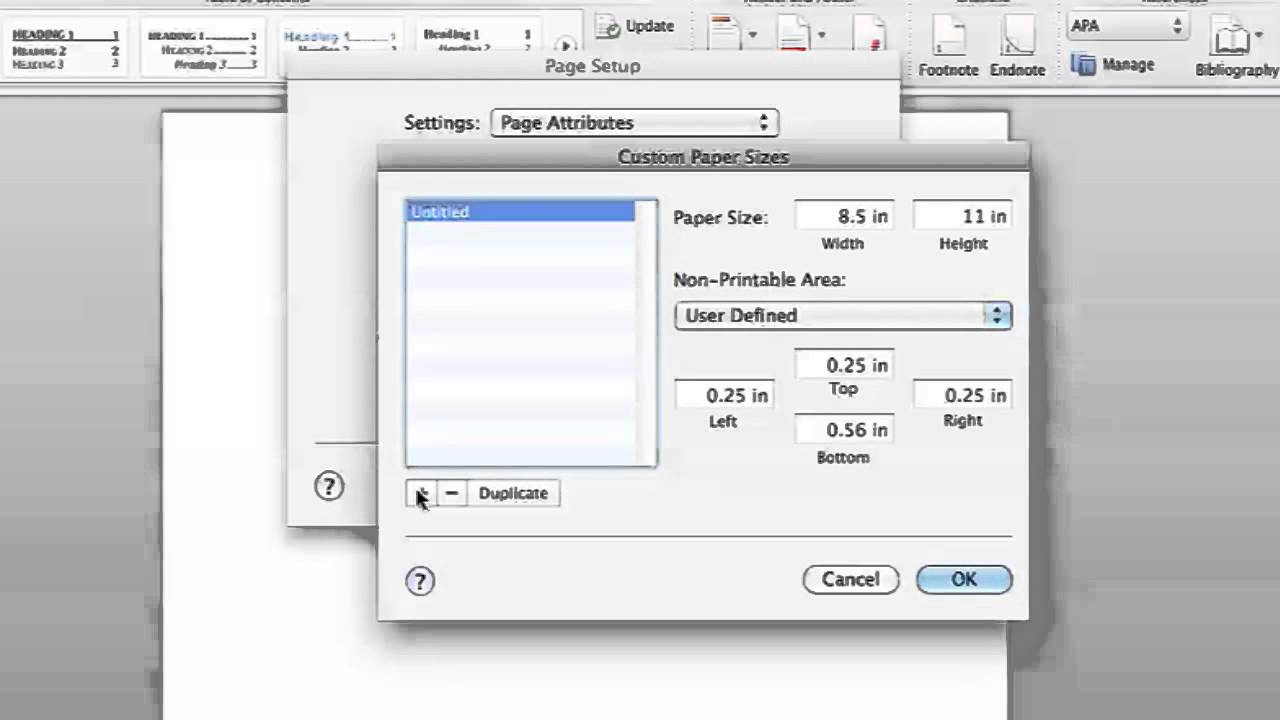Click the Right margin field
The height and width of the screenshot is (720, 1280).
[963, 395]
